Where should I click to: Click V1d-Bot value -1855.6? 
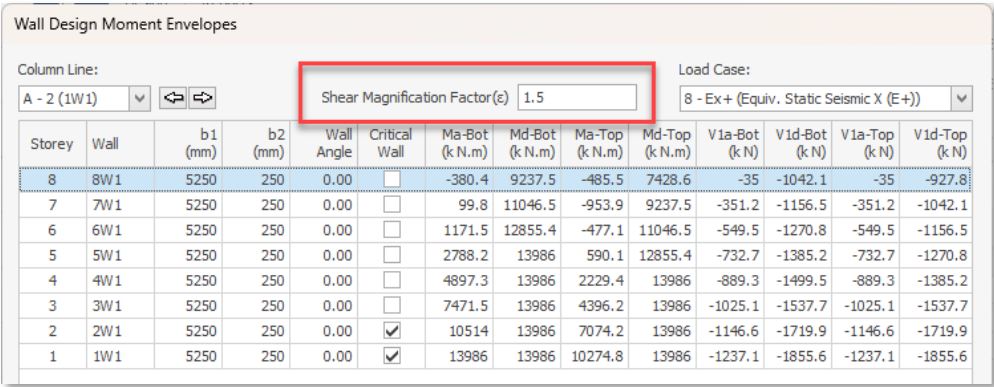tap(801, 357)
